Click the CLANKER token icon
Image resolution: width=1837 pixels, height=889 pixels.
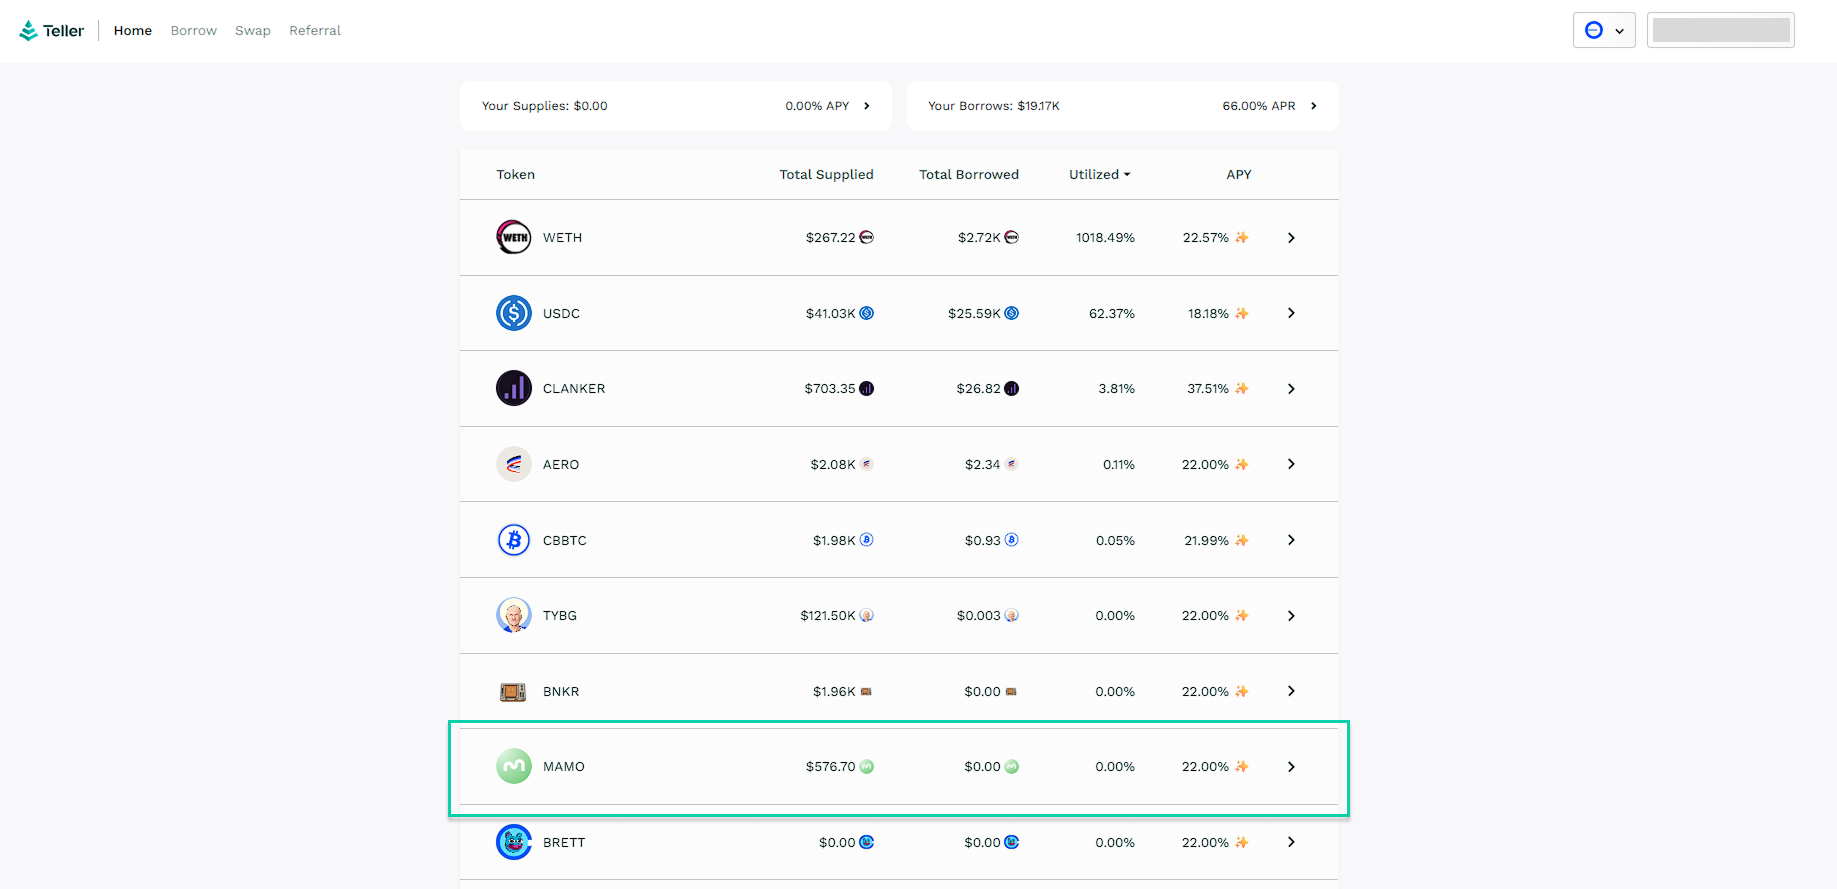point(514,388)
